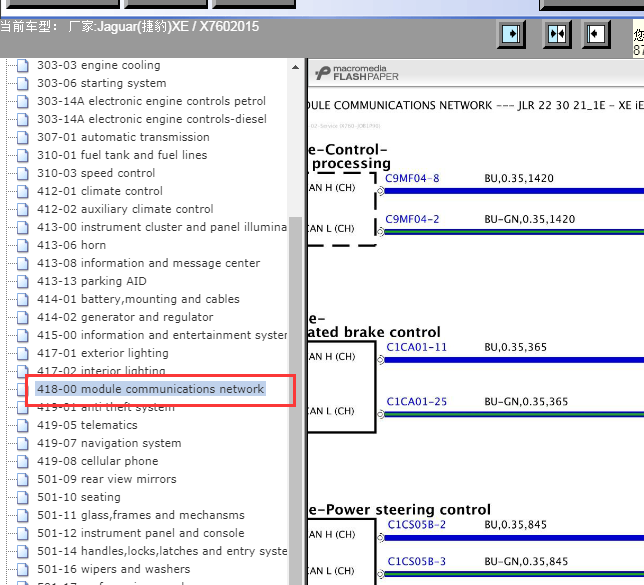Select 310-03 speed control
The image size is (644, 585).
96,173
